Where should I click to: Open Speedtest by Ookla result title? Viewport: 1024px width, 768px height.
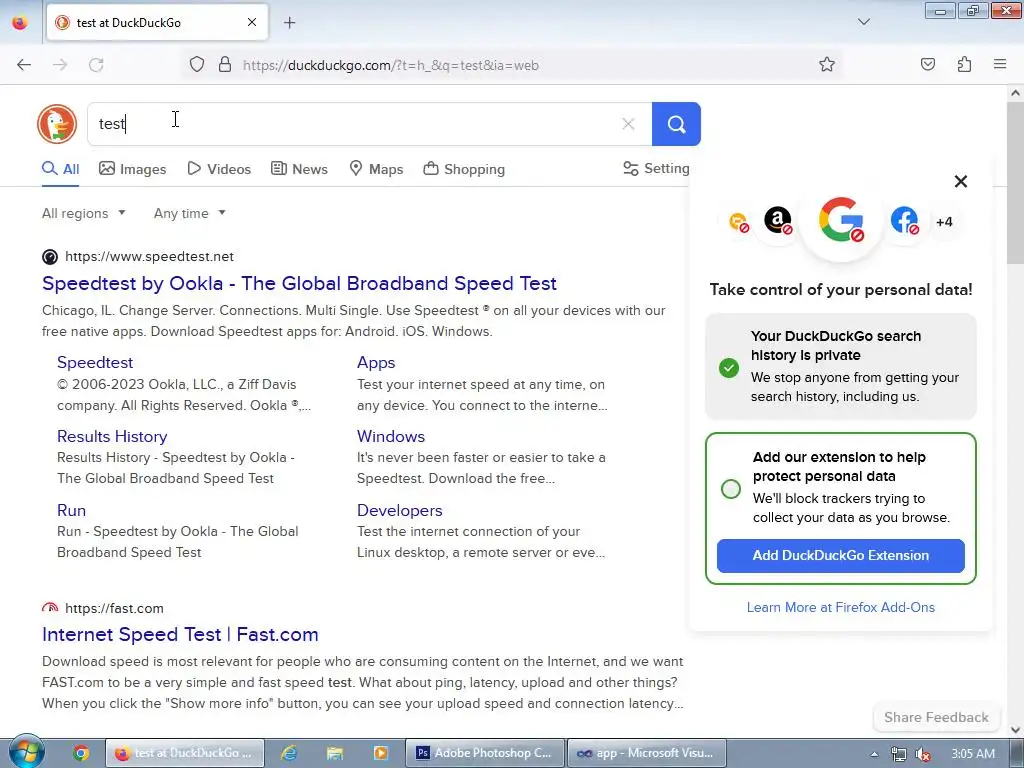tap(299, 283)
